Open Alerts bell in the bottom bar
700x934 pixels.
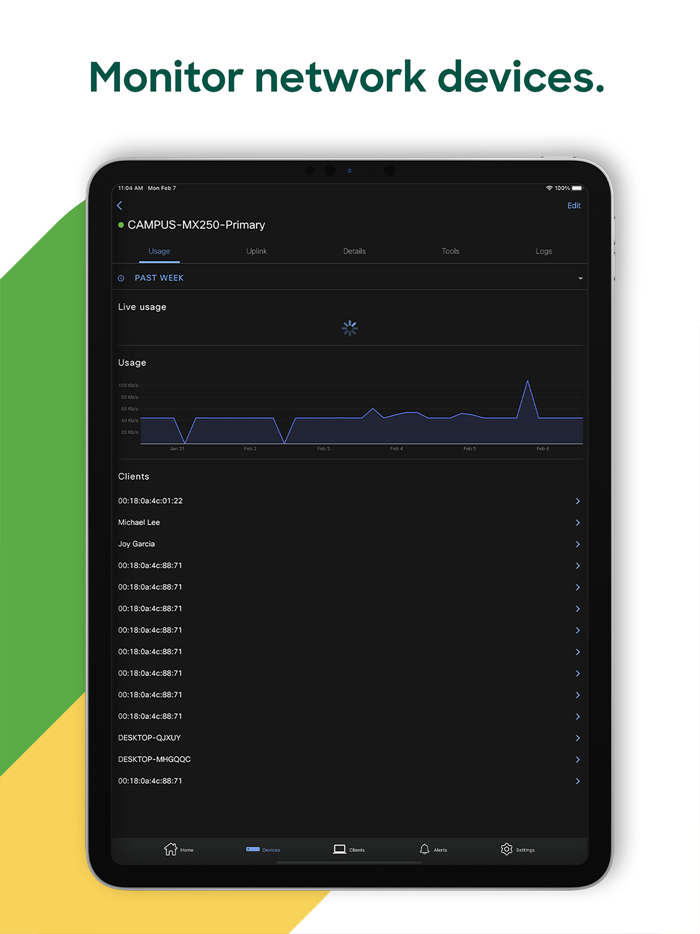pos(433,849)
